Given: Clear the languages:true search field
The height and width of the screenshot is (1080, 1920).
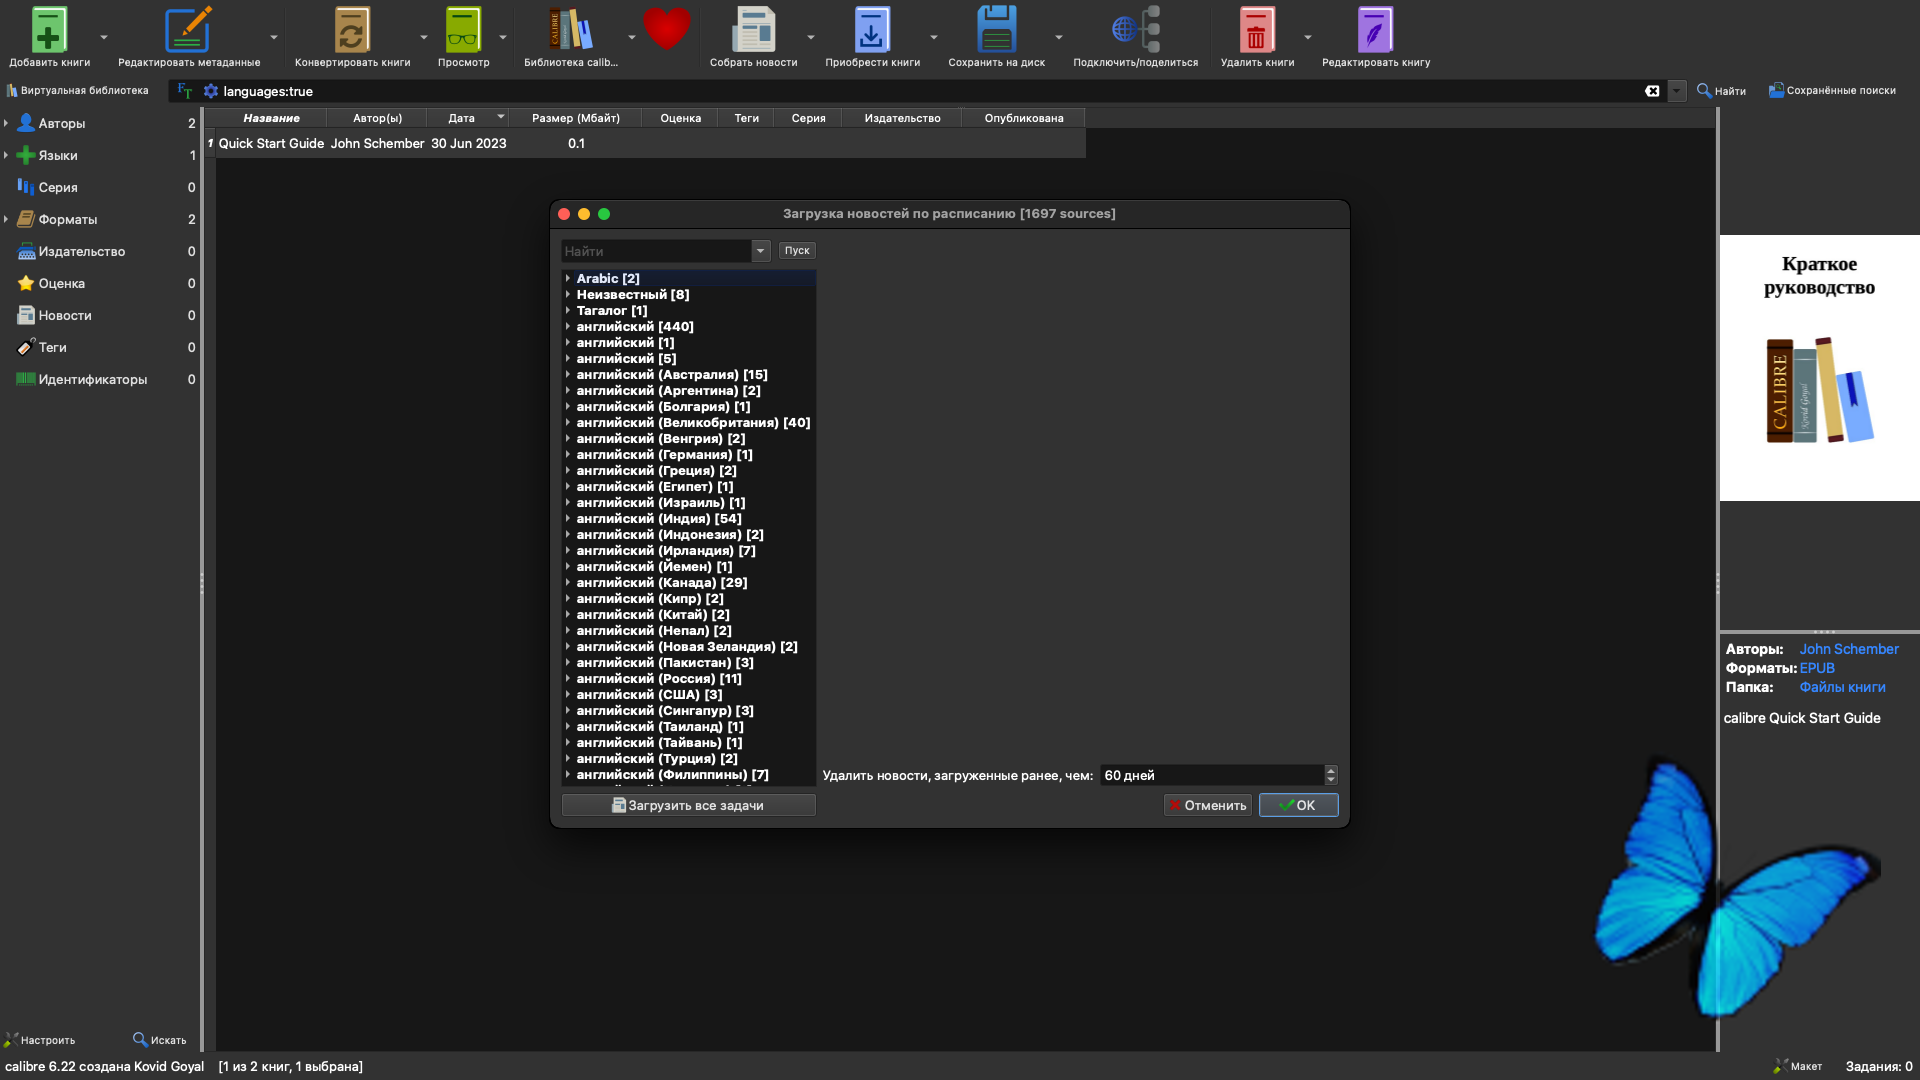Looking at the screenshot, I should pos(1652,91).
